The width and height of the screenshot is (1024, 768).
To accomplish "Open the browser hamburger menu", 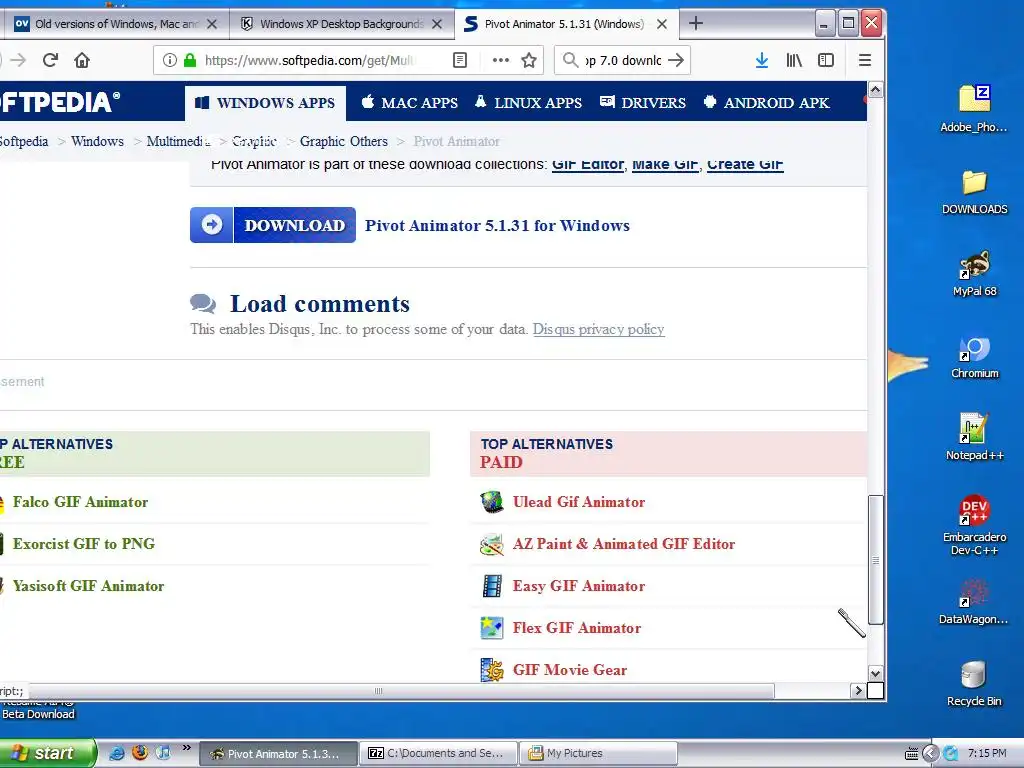I will point(865,60).
